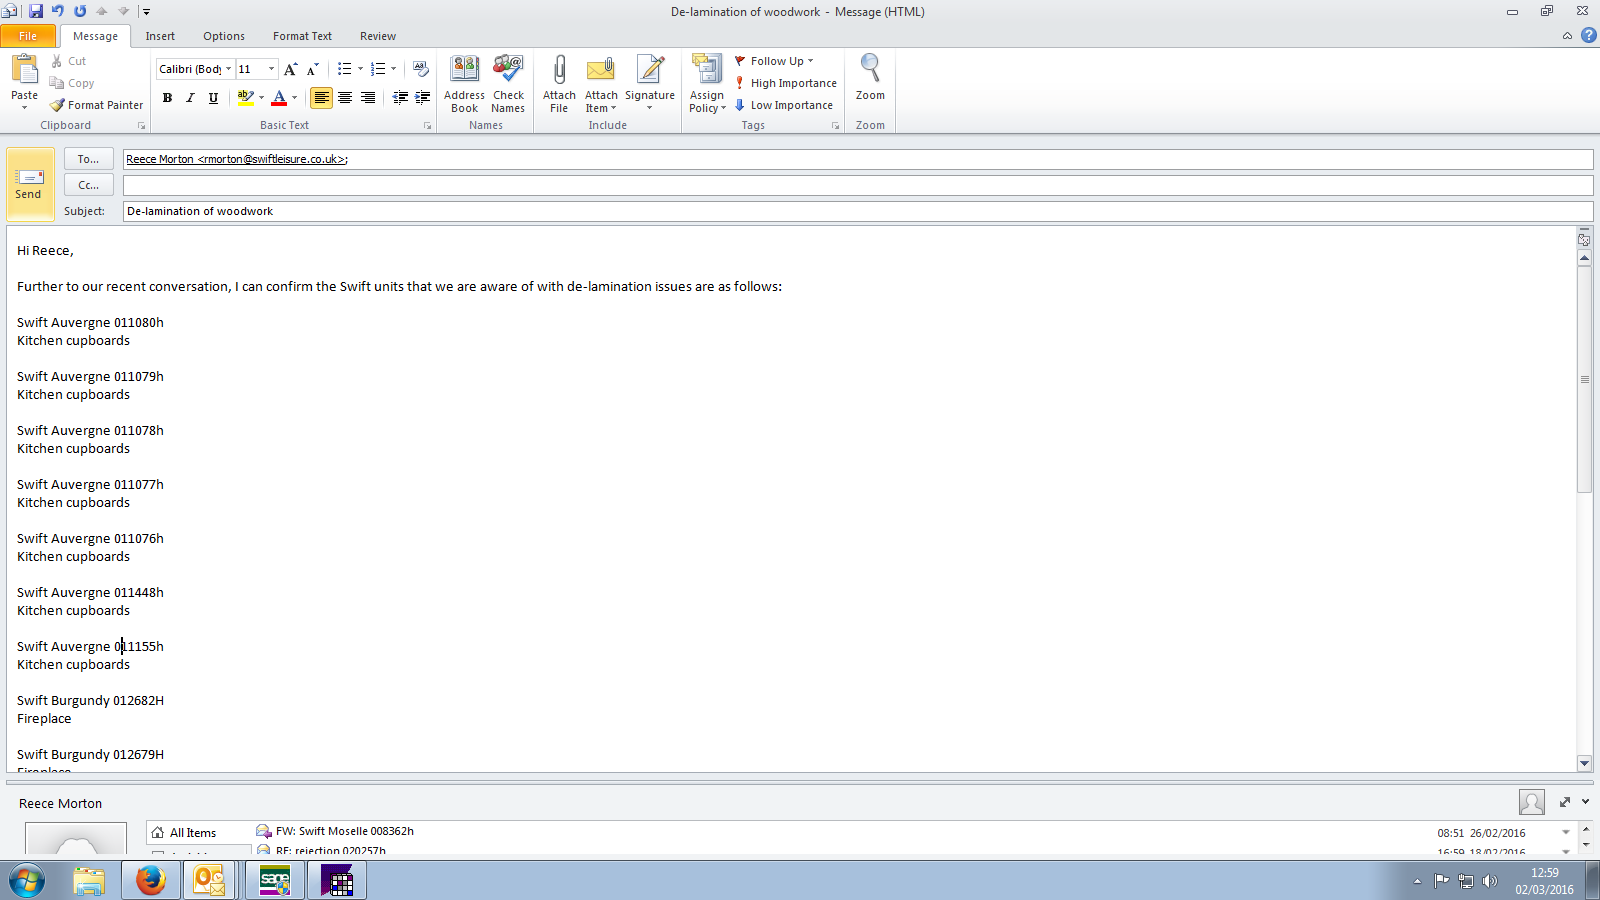Shrink the font size

[x=312, y=69]
